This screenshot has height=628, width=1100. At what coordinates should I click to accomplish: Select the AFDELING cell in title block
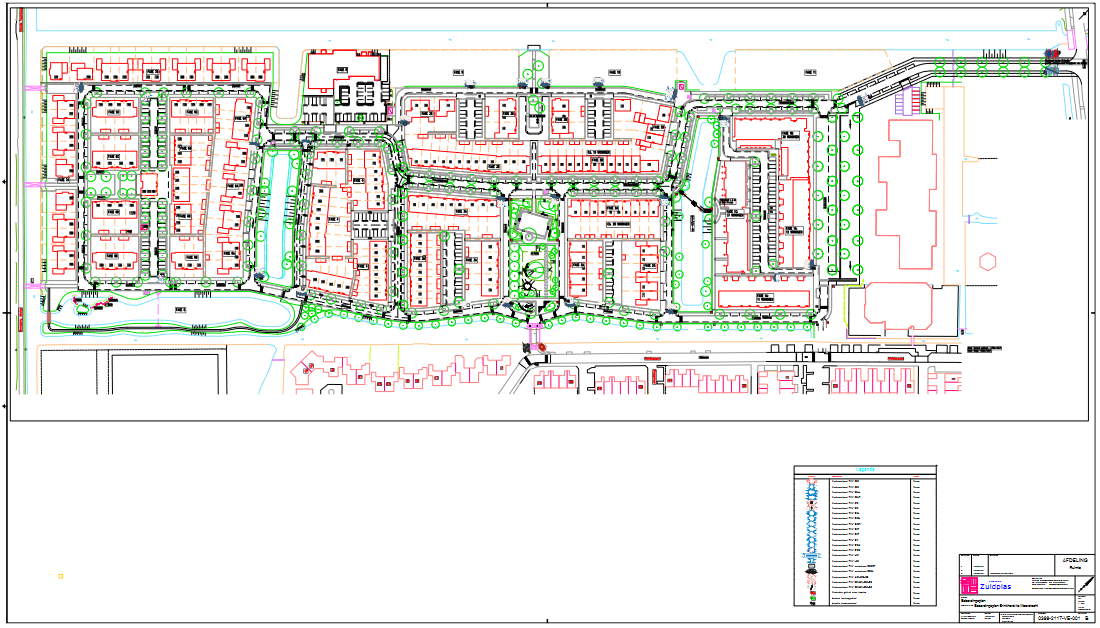1076,559
